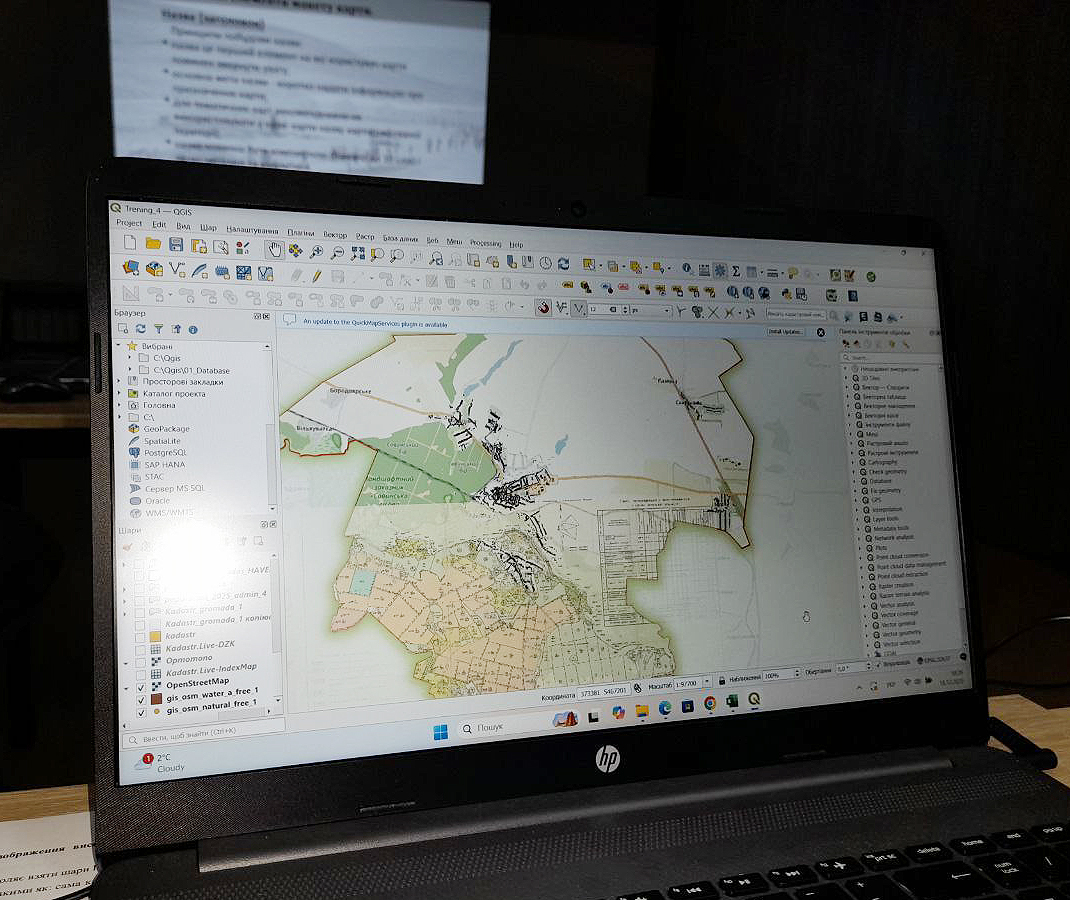Open the Плагіни menu
This screenshot has height=900, width=1070.
pos(300,231)
